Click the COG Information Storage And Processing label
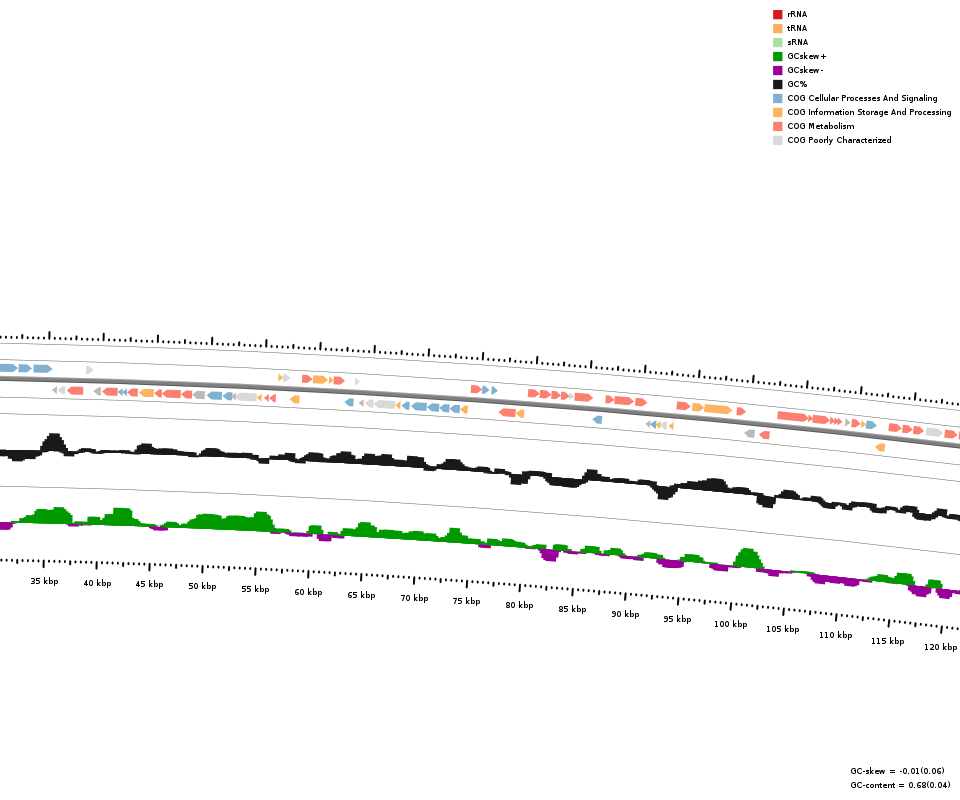 (869, 112)
